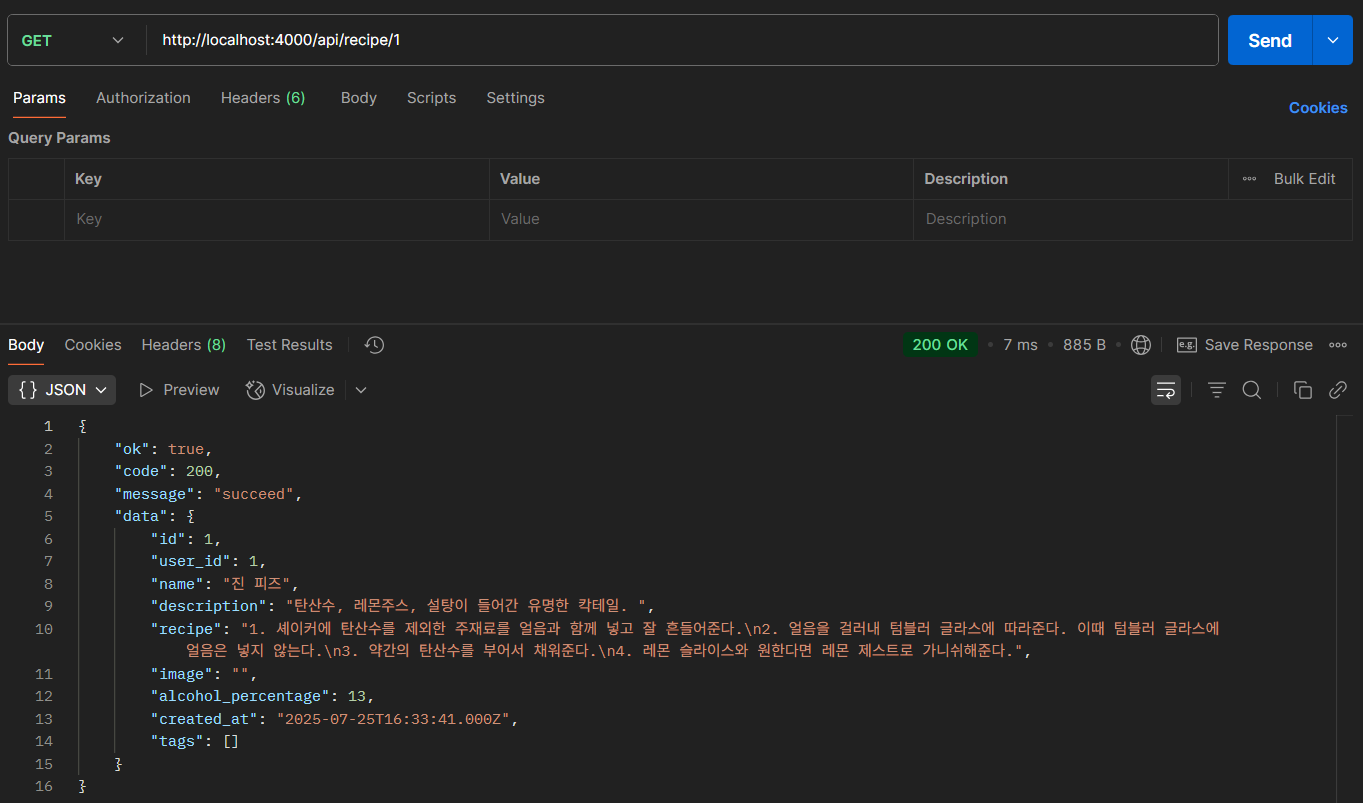This screenshot has height=803, width=1363.
Task: View the response Headers (8) tab
Action: pyautogui.click(x=184, y=345)
